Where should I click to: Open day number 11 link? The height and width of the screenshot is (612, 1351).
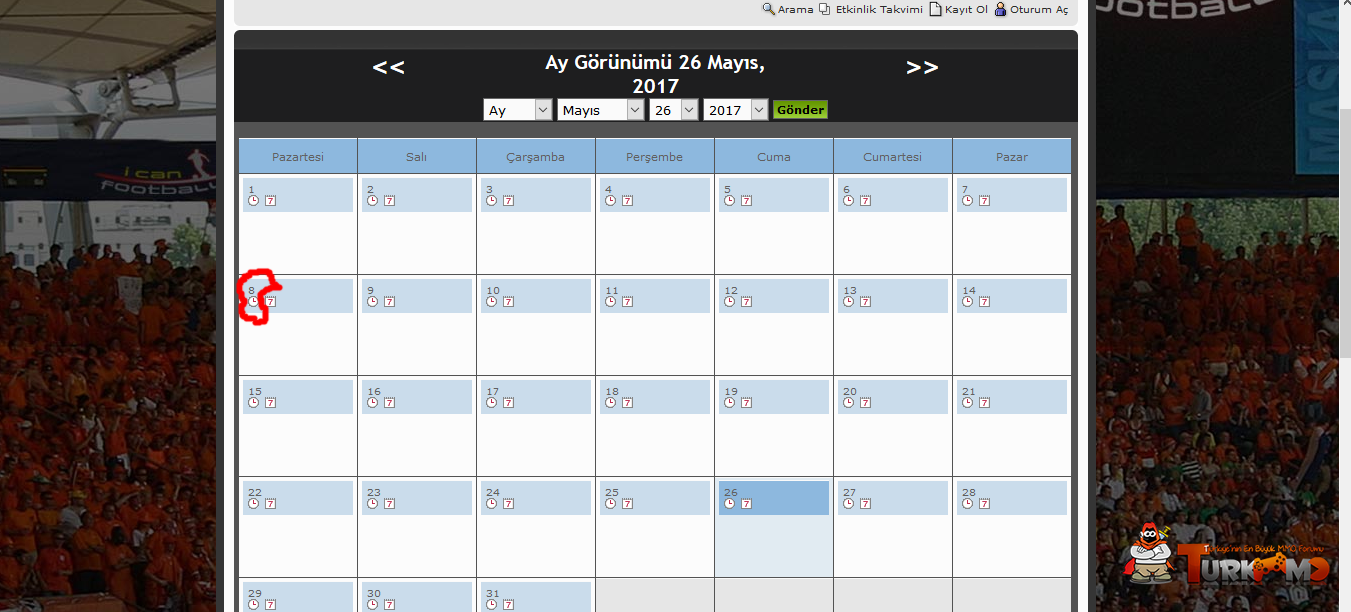point(611,290)
